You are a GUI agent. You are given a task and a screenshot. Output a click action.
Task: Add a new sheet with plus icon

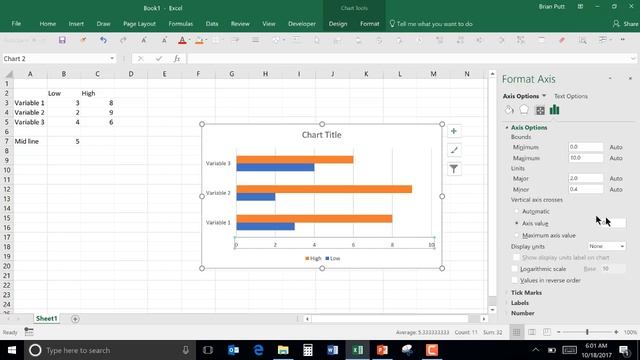tap(75, 319)
